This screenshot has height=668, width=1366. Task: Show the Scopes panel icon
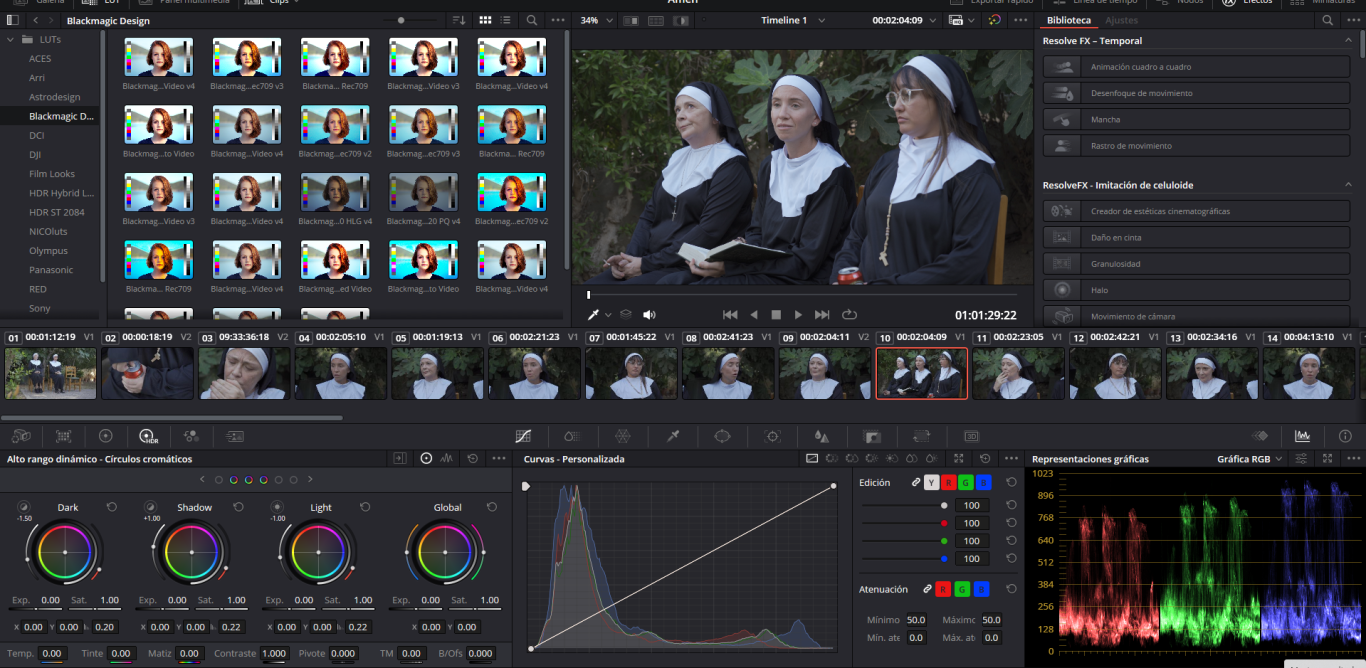(x=1302, y=436)
